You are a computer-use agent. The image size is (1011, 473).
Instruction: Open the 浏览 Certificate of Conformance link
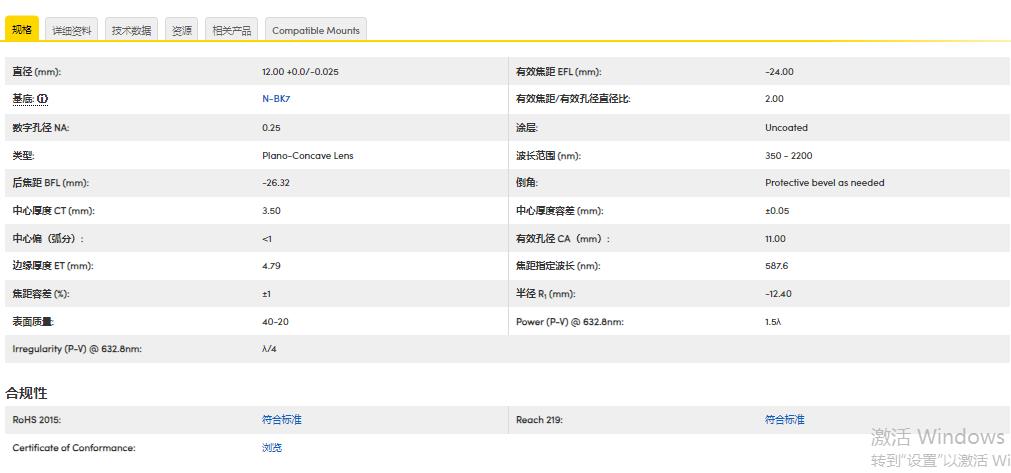(x=272, y=447)
